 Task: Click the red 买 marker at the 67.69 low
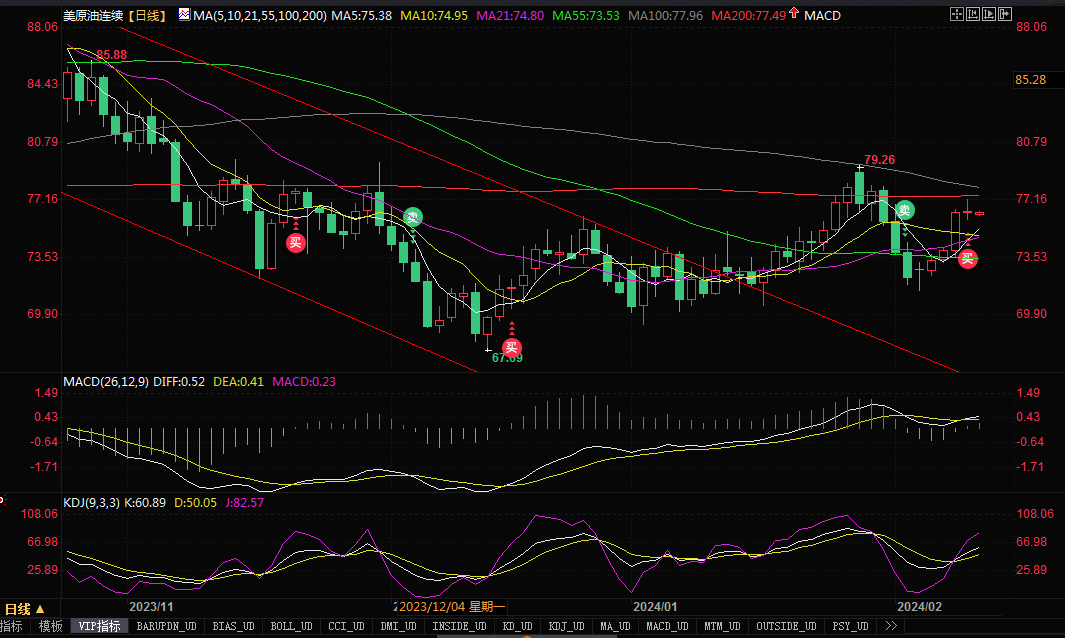click(511, 347)
